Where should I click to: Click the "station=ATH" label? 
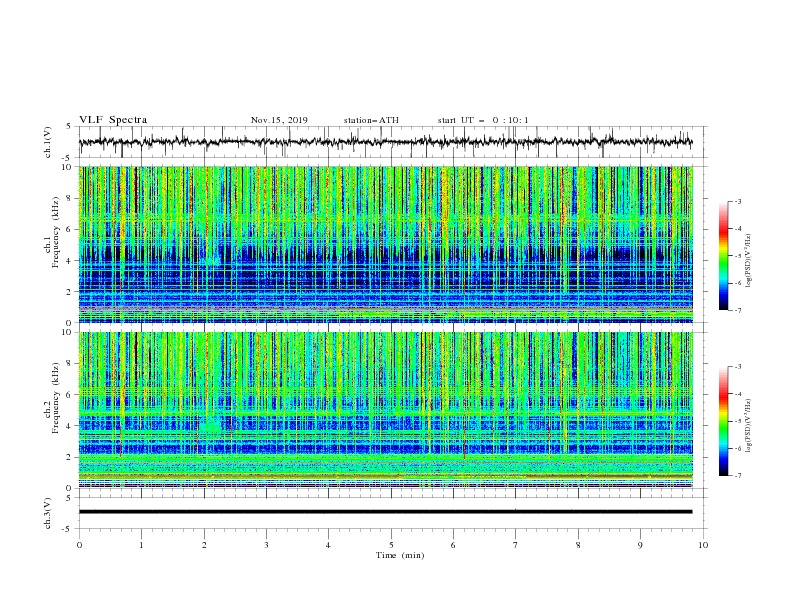click(x=371, y=120)
